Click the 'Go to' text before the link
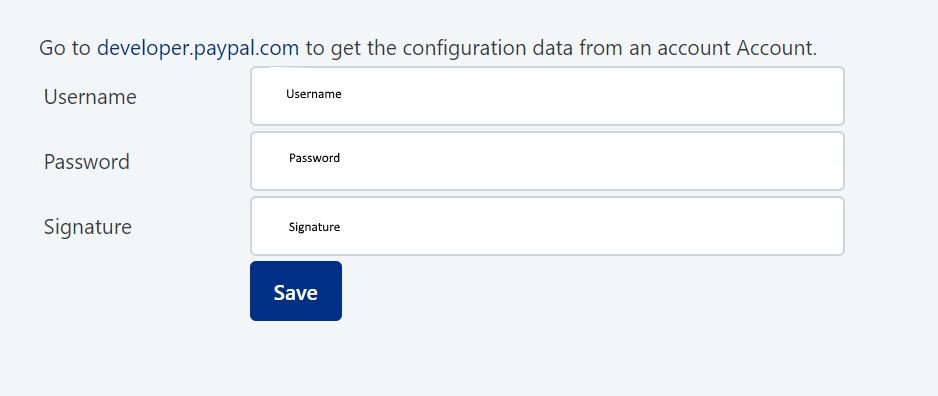This screenshot has height=396, width=938. coord(65,48)
